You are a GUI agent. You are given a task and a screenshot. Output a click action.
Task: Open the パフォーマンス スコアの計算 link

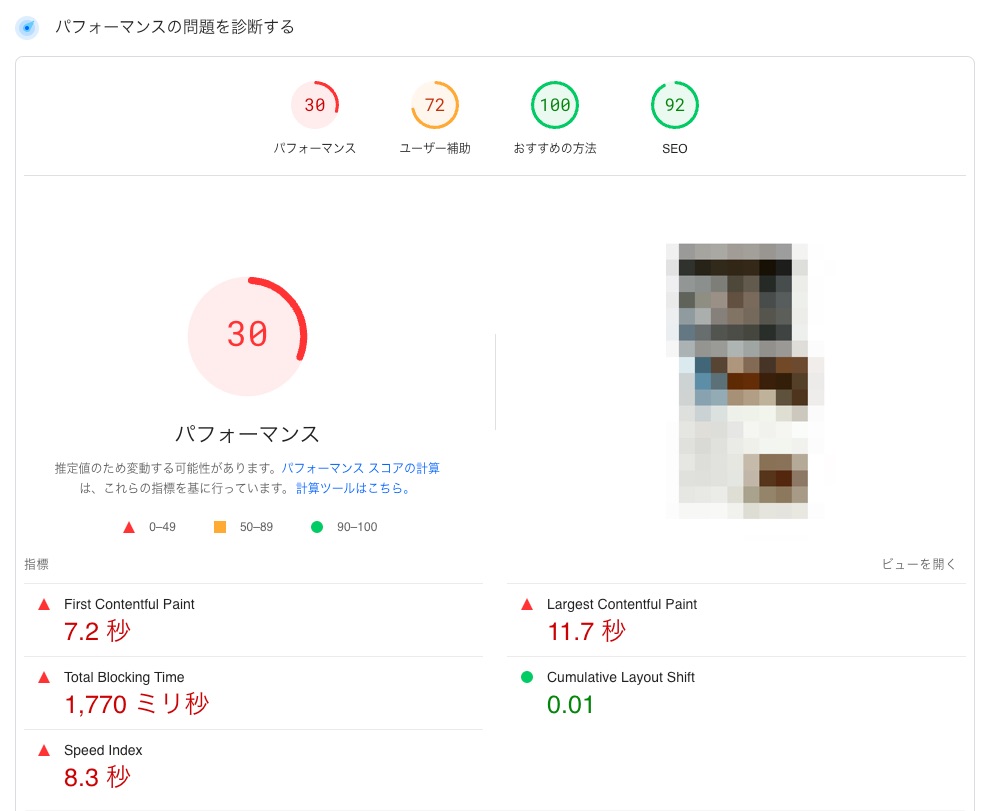pyautogui.click(x=360, y=468)
